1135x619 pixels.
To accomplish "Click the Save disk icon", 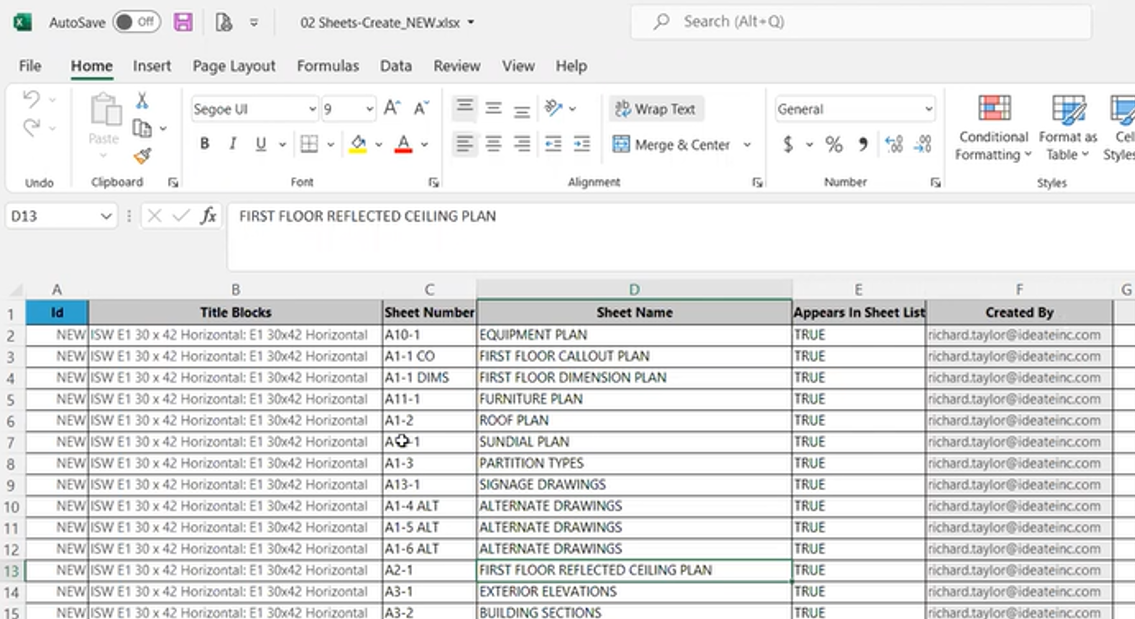I will tap(183, 22).
